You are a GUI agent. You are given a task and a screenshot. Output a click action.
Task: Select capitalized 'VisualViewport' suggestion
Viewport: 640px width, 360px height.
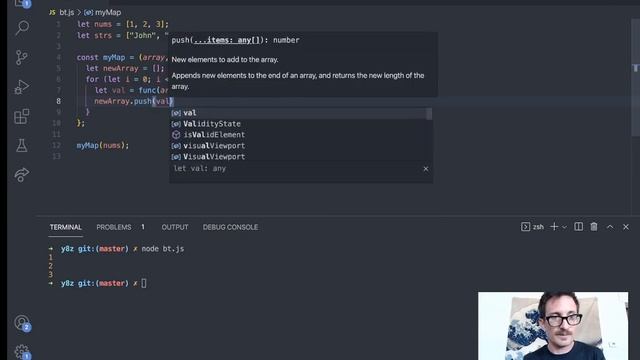click(x=300, y=157)
